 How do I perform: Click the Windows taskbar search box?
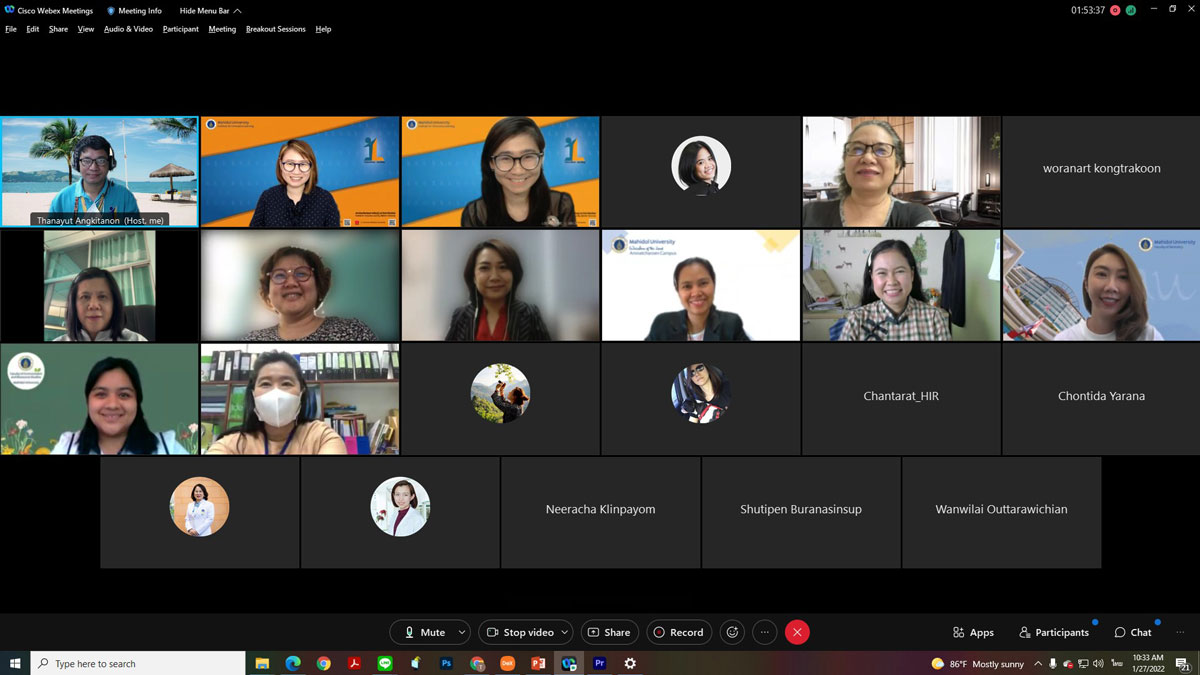(140, 663)
